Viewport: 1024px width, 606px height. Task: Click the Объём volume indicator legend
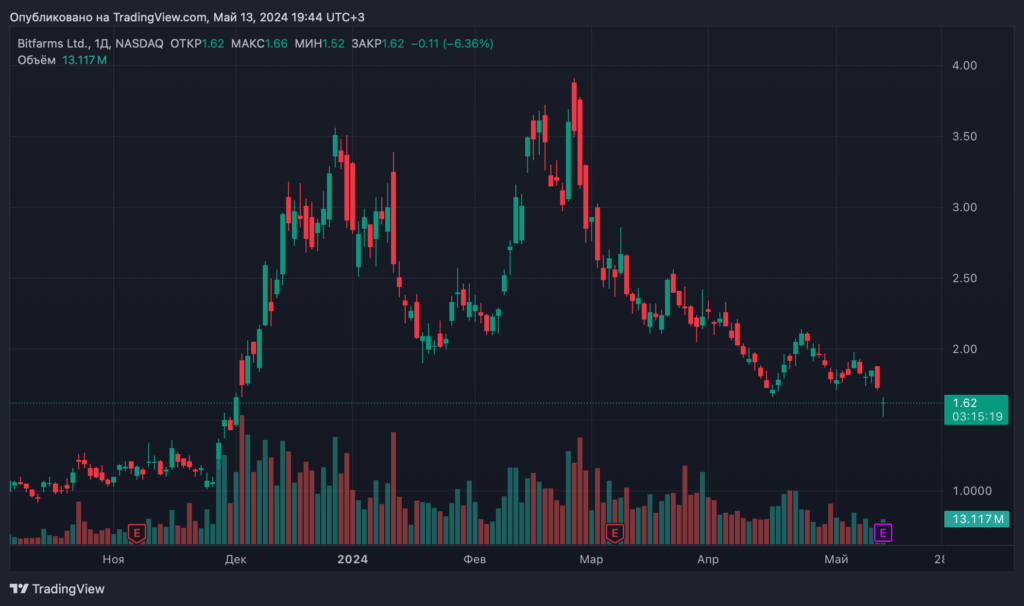tap(36, 61)
